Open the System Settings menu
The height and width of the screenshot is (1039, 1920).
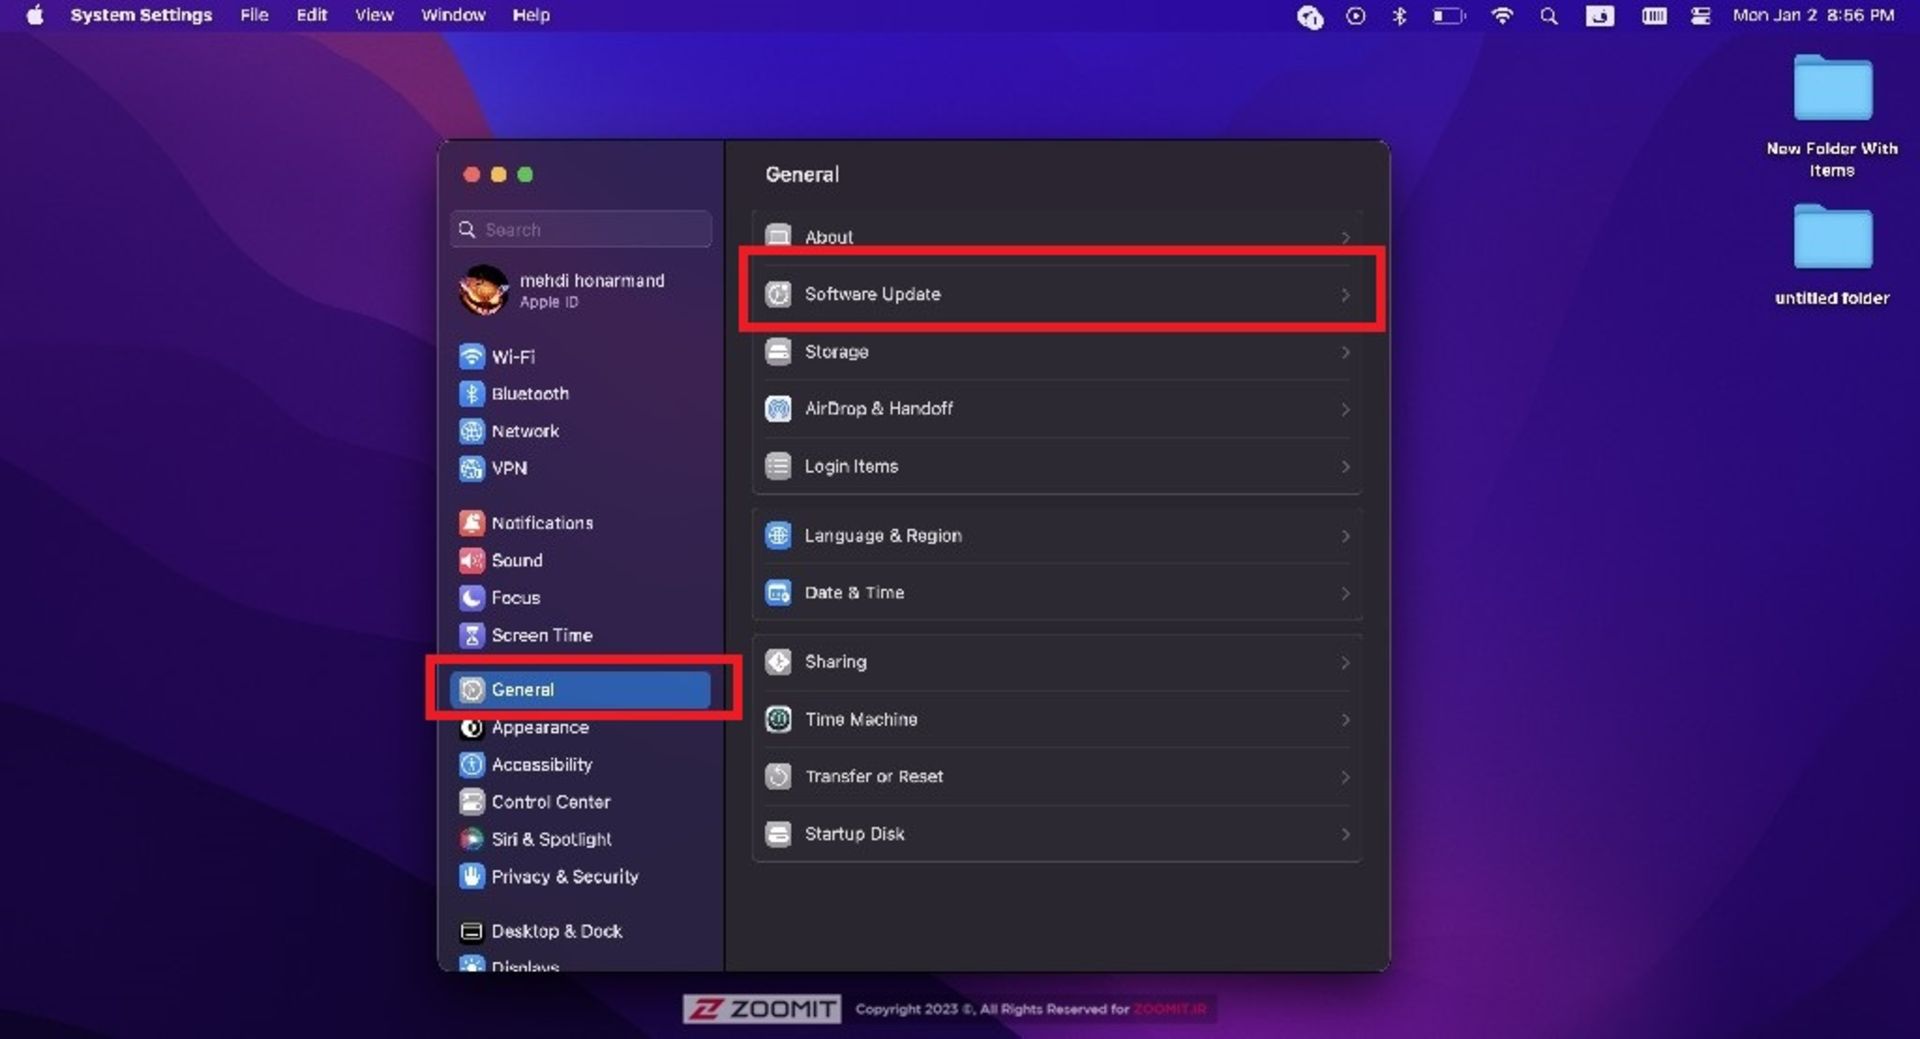pos(141,15)
